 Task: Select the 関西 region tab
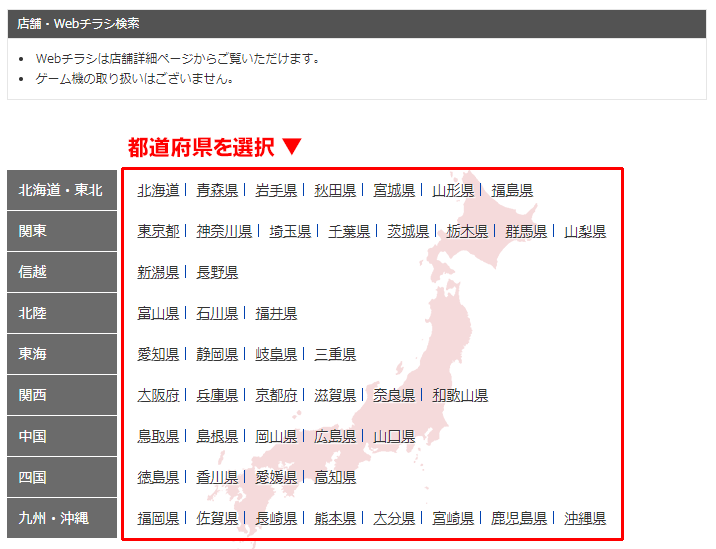pos(62,395)
